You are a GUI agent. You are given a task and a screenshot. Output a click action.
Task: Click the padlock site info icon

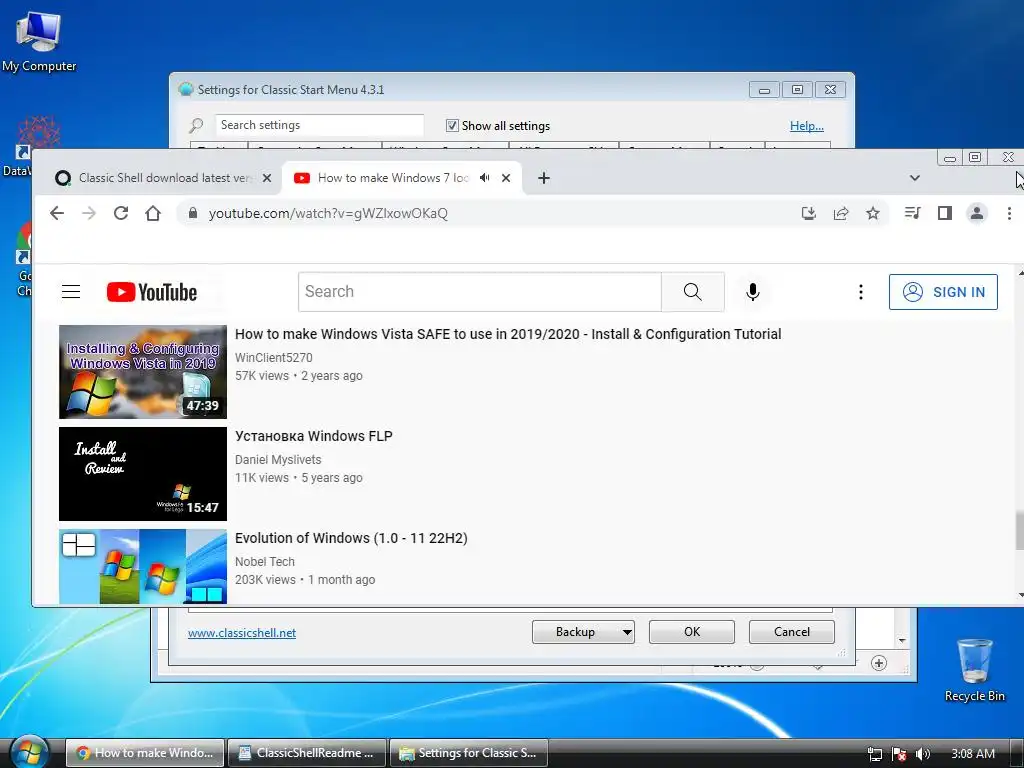(x=193, y=213)
